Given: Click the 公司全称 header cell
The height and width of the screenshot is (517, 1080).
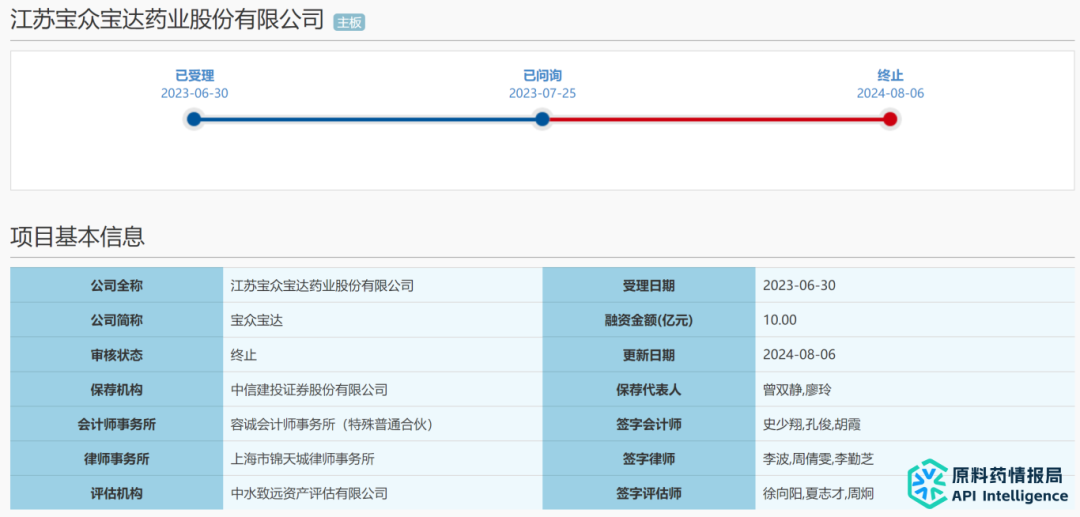Looking at the screenshot, I should [116, 286].
